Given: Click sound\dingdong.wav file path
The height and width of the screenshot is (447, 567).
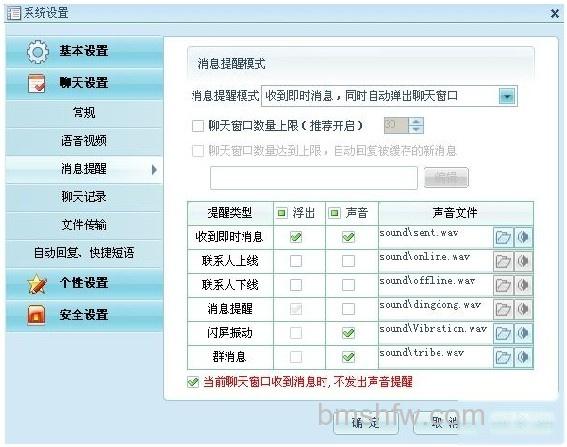Looking at the screenshot, I should click(x=430, y=305).
